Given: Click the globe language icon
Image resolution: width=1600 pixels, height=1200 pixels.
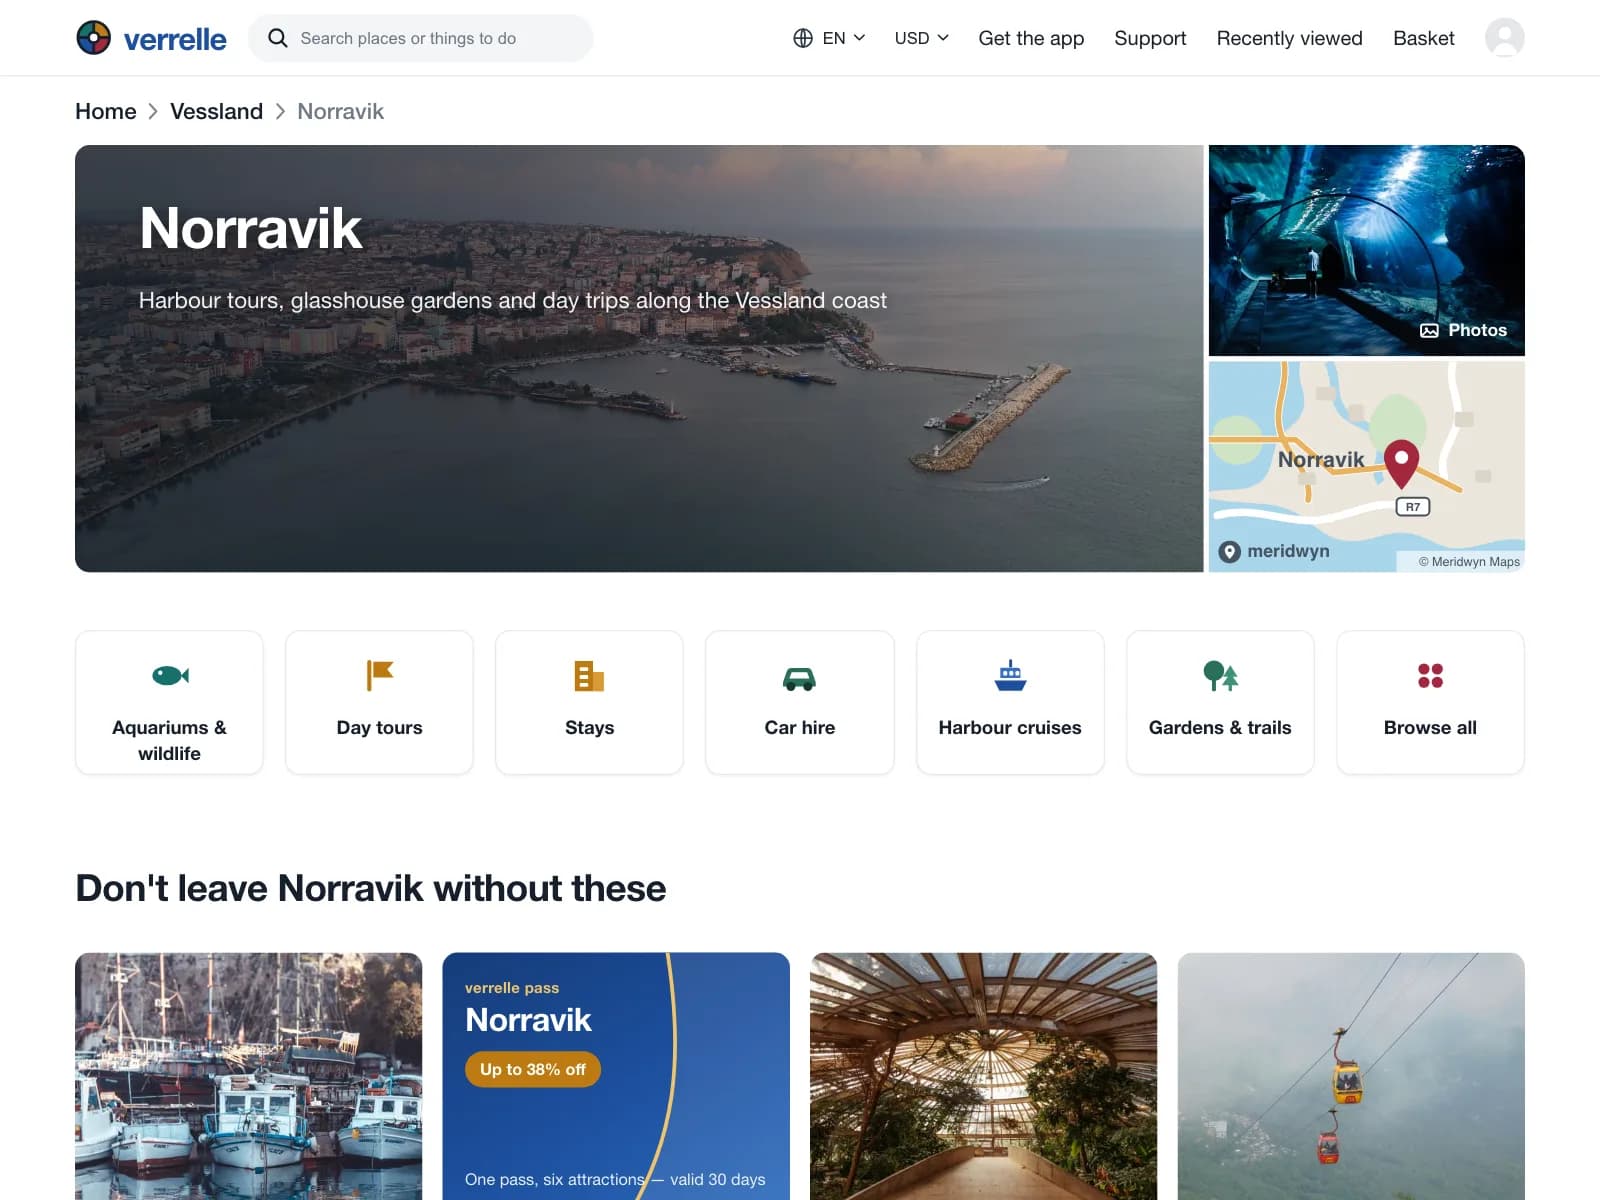Looking at the screenshot, I should click(803, 38).
